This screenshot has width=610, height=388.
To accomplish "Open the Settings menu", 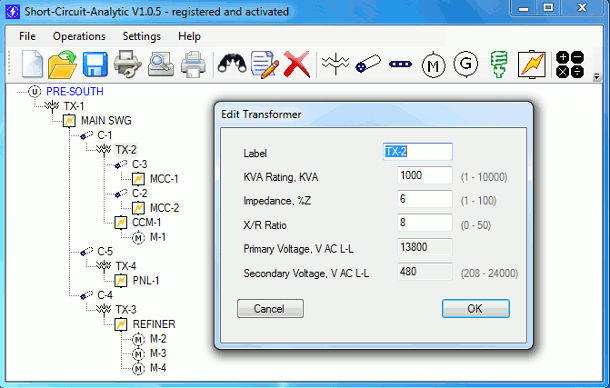I will click(142, 36).
